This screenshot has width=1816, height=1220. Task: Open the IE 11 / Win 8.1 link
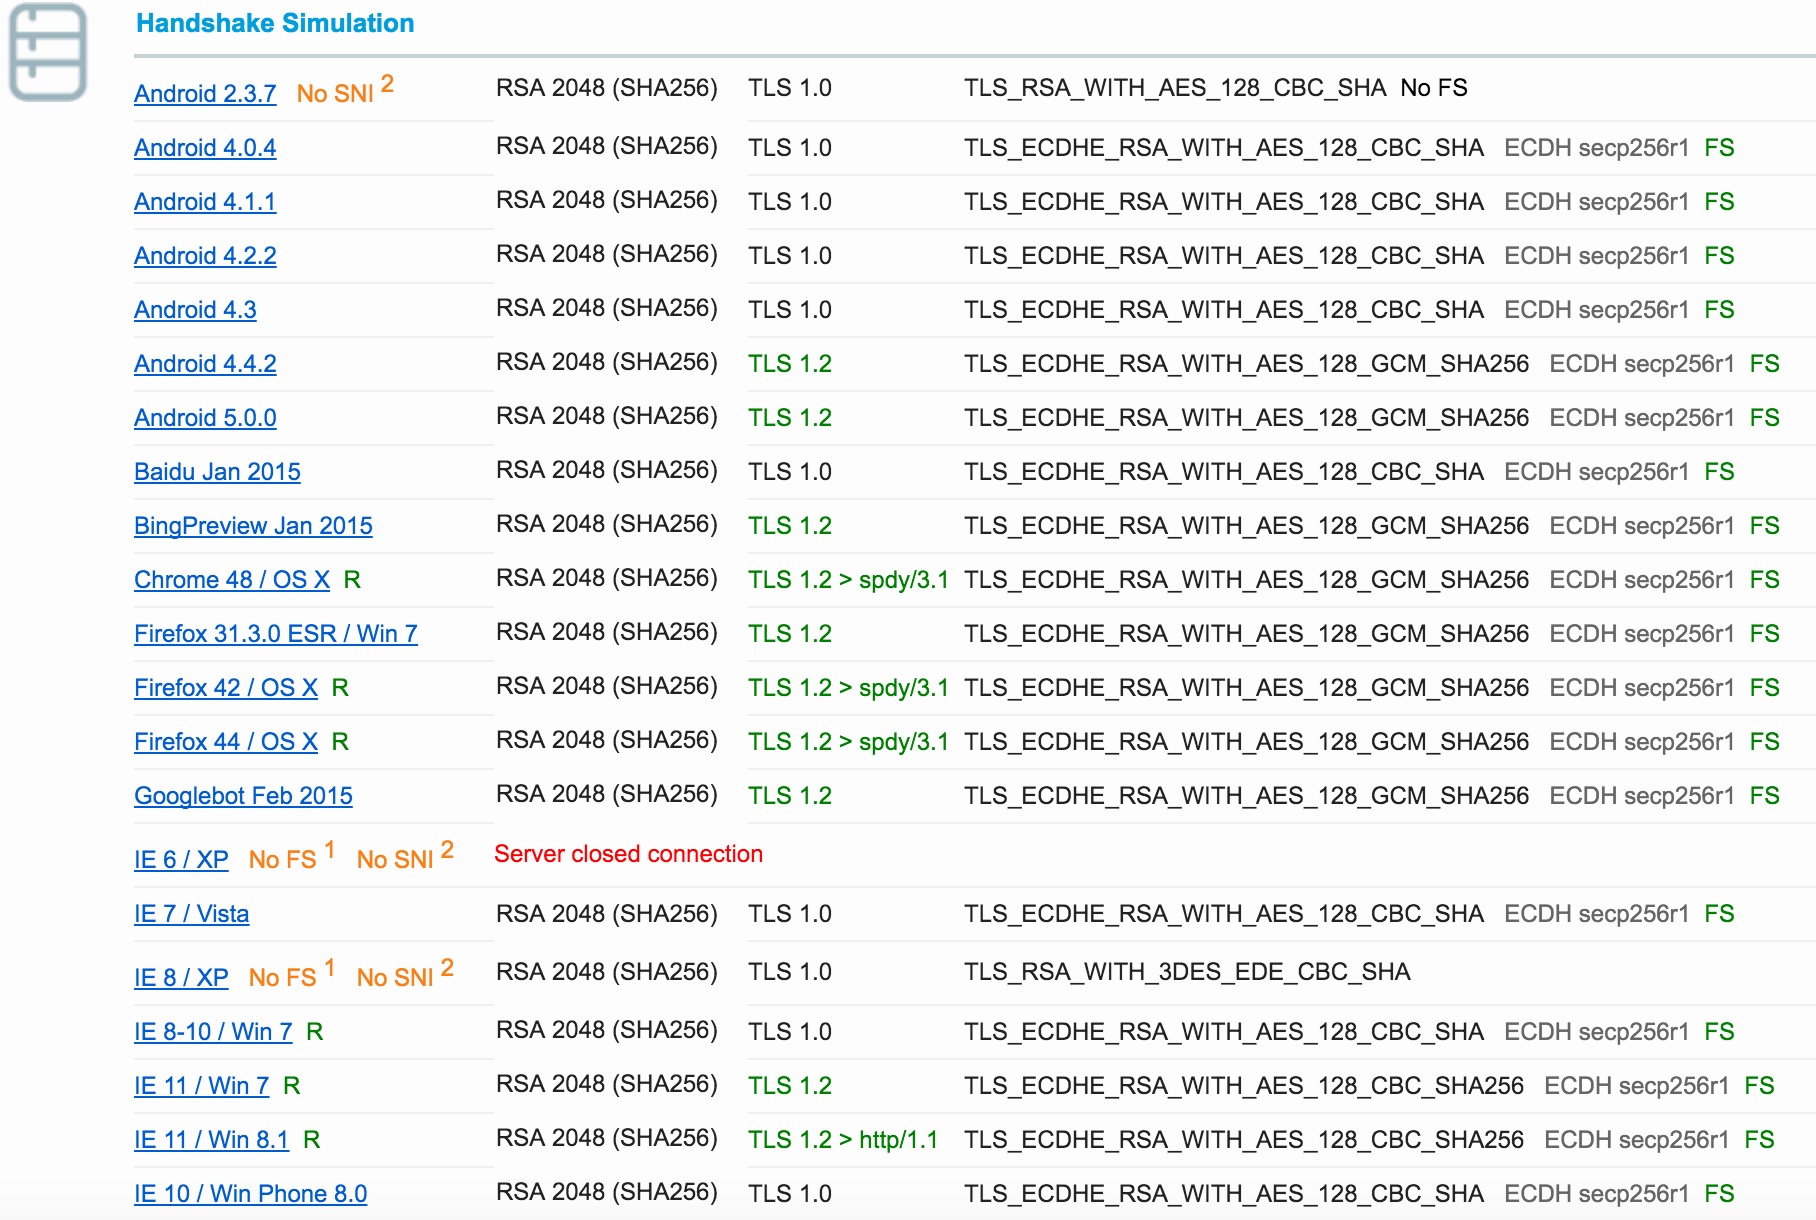click(x=211, y=1140)
